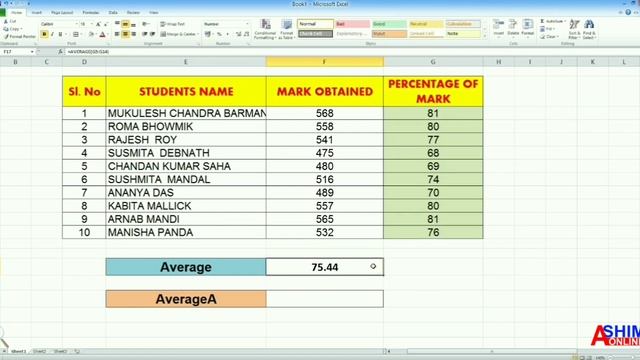Viewport: 640px width, 360px height.
Task: Click the Font Color red A icon
Action: click(x=102, y=34)
